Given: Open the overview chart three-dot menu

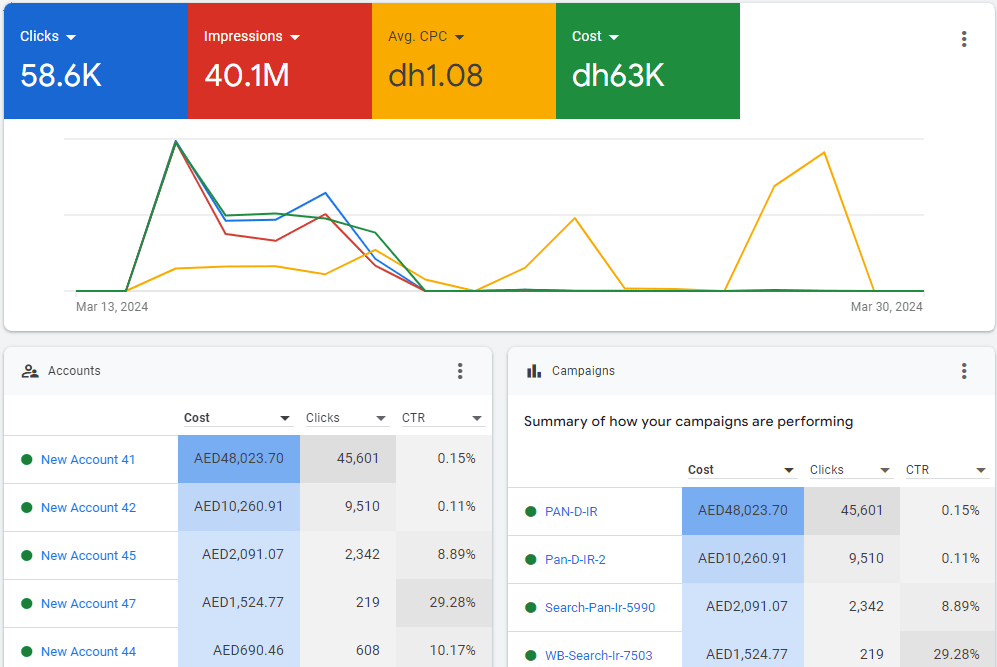Looking at the screenshot, I should [964, 39].
